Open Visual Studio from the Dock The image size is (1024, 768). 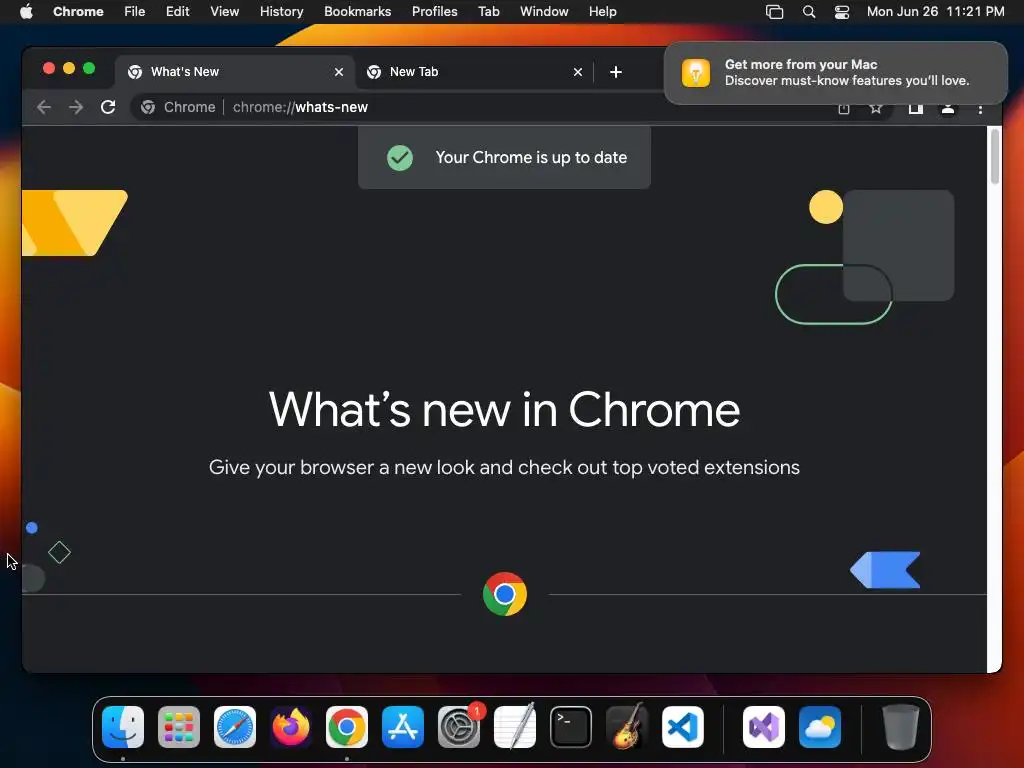tap(763, 727)
